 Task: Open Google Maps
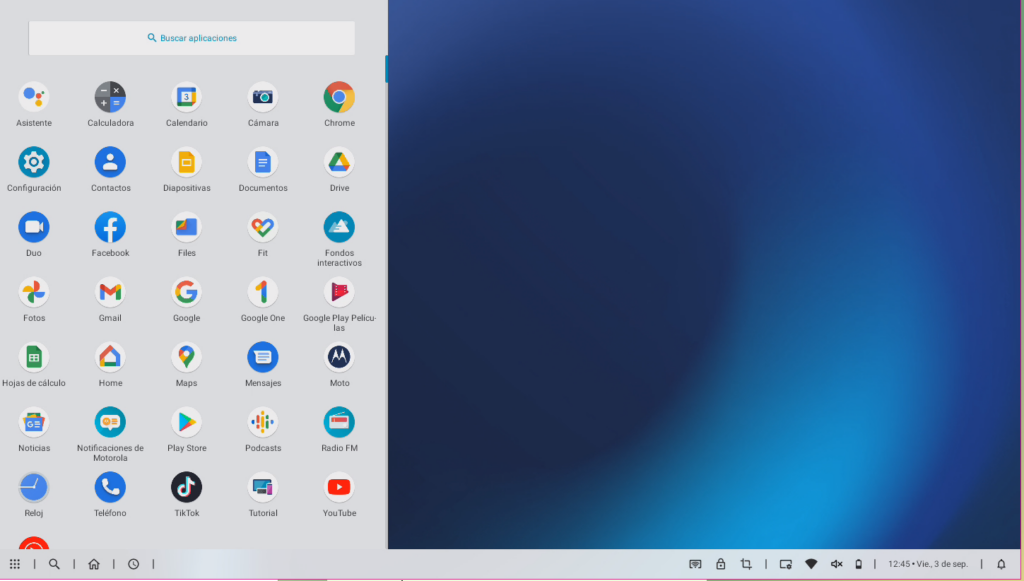[x=186, y=357]
